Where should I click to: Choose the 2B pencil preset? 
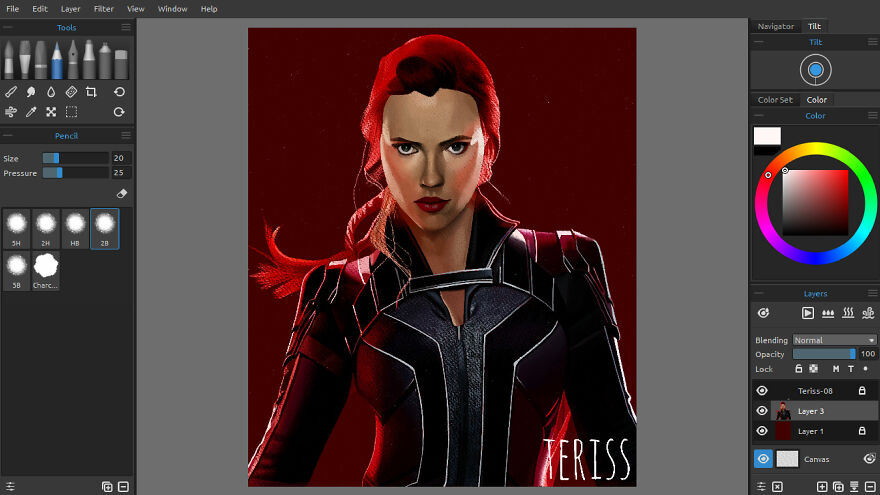click(104, 228)
